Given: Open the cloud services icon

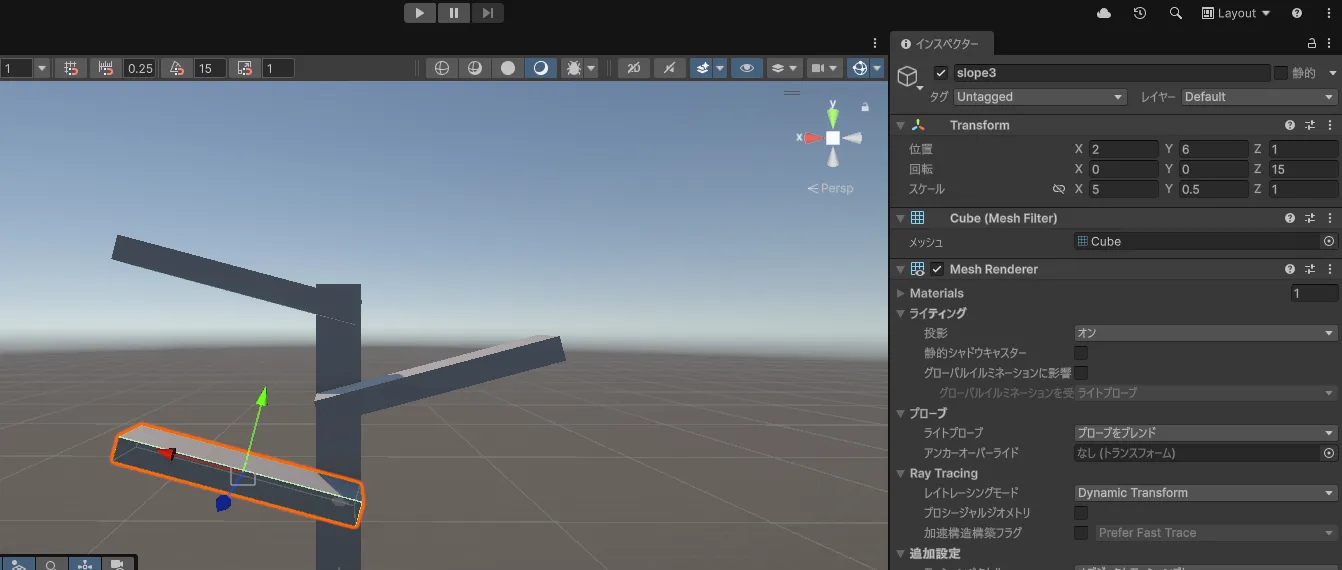Looking at the screenshot, I should (1104, 13).
